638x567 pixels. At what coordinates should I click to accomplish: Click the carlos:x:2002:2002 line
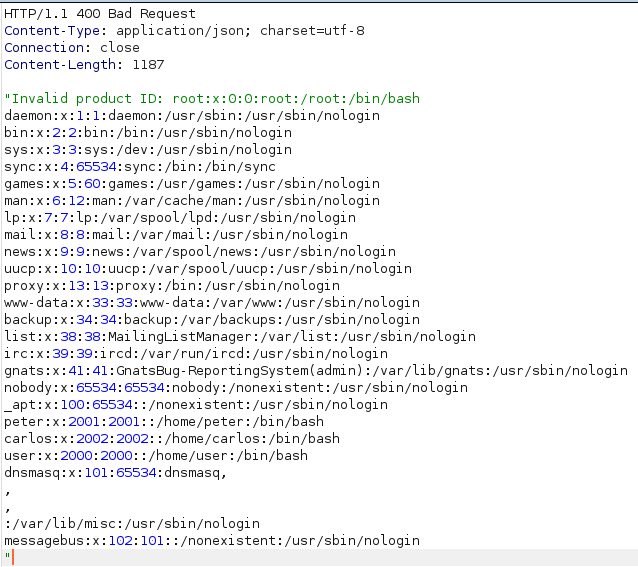172,439
